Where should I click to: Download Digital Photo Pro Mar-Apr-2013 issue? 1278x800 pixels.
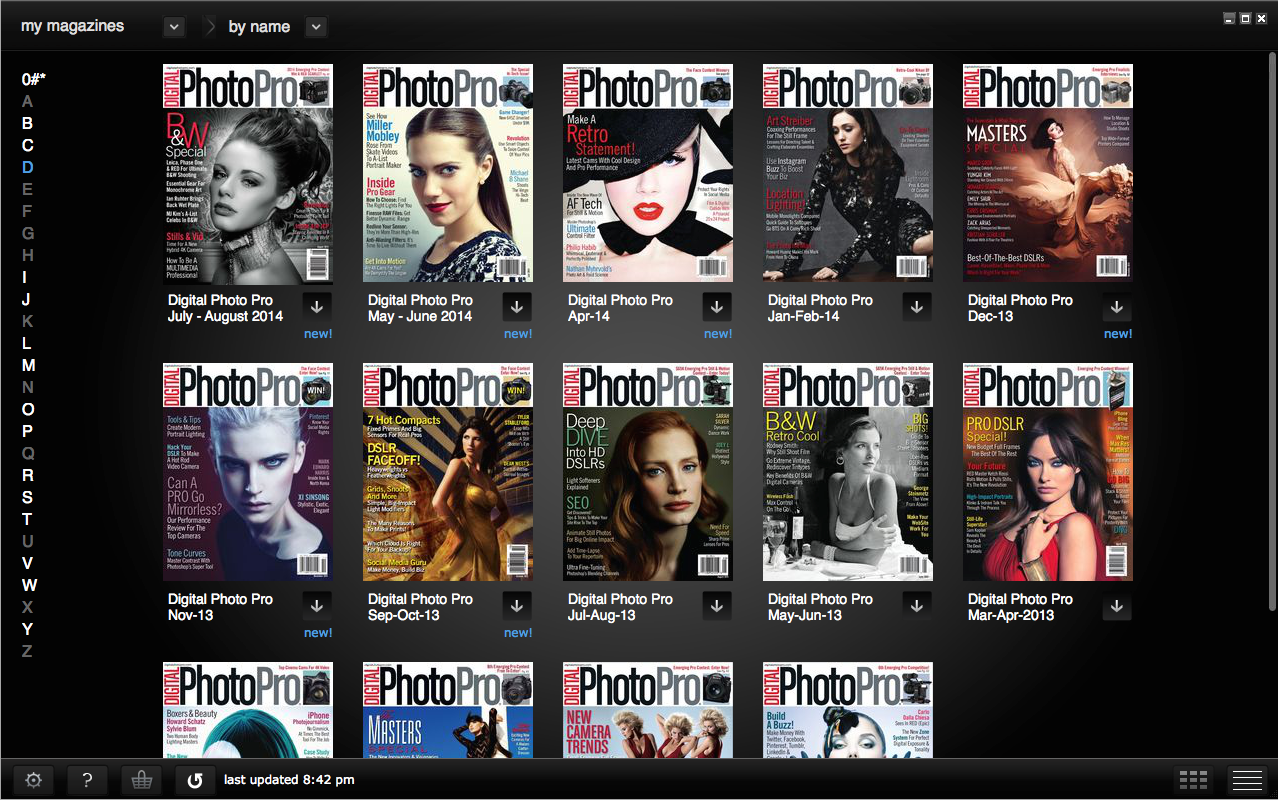(1117, 606)
